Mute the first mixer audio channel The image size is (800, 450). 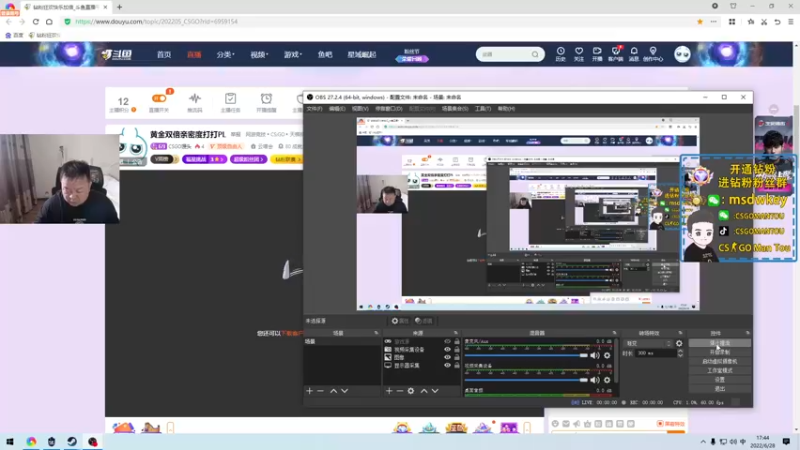point(595,355)
